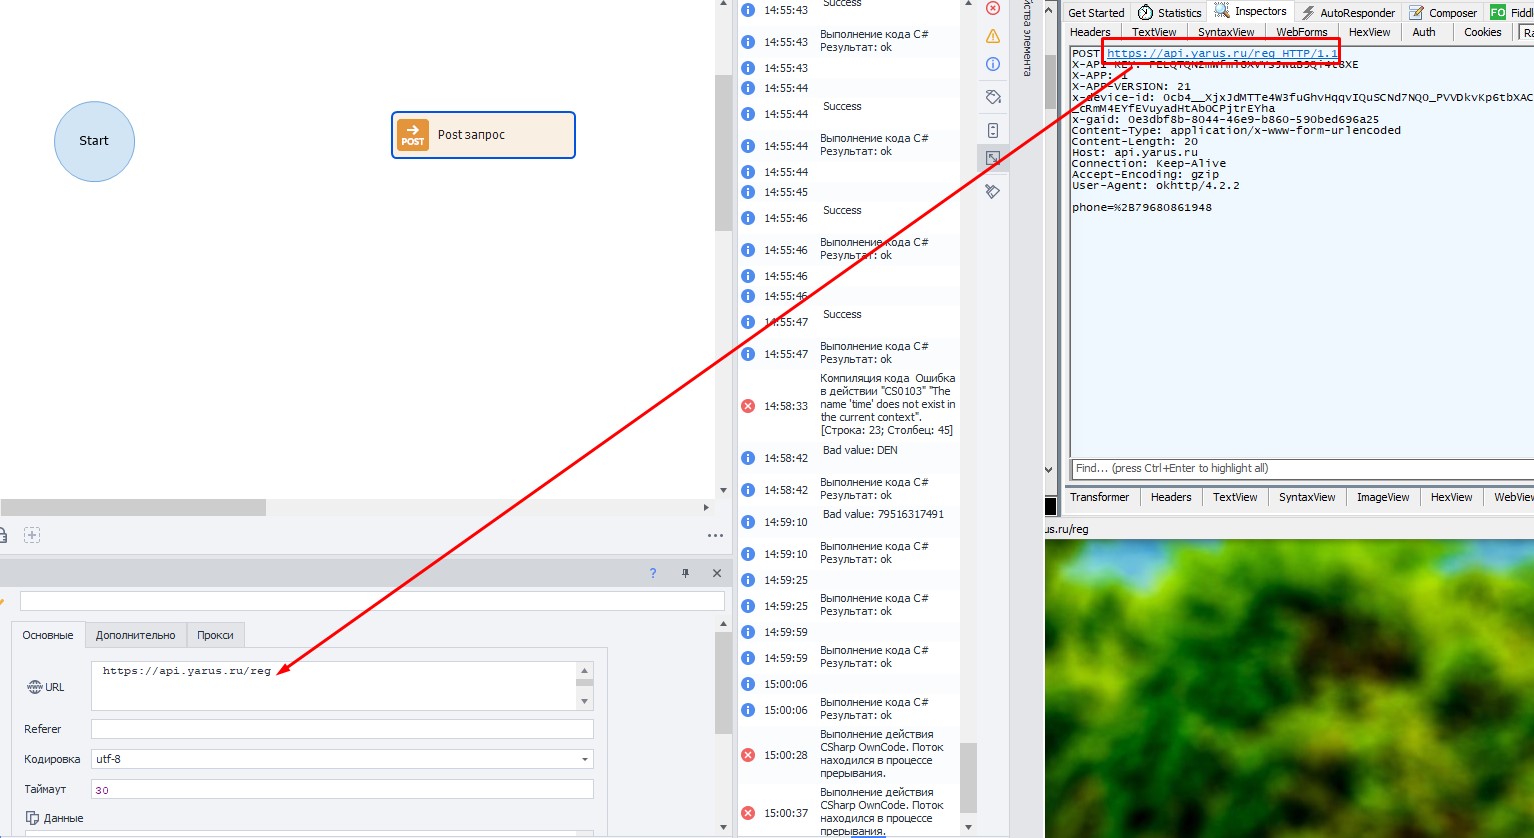Select the request Auth tab
Image resolution: width=1534 pixels, height=838 pixels.
pos(1424,32)
